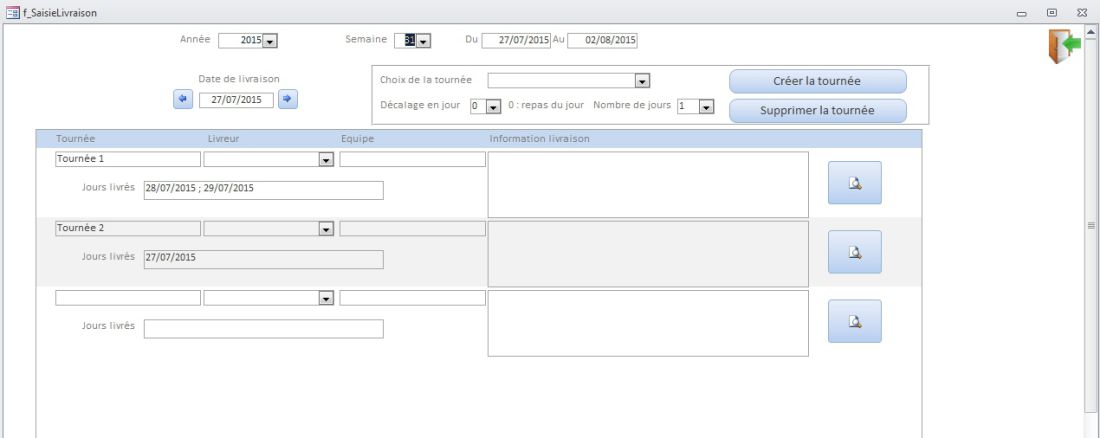Go to next delivery date arrow
This screenshot has height=438, width=1100.
coord(286,99)
